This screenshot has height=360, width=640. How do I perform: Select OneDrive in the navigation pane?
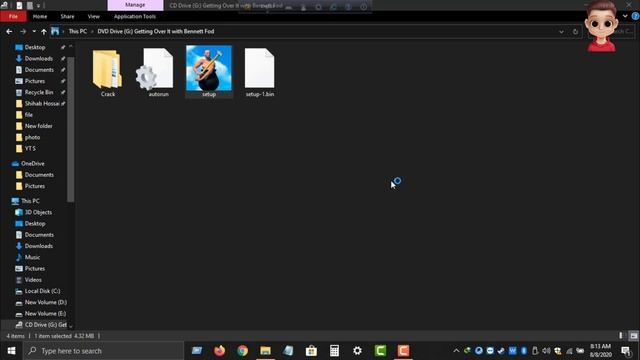[32, 163]
